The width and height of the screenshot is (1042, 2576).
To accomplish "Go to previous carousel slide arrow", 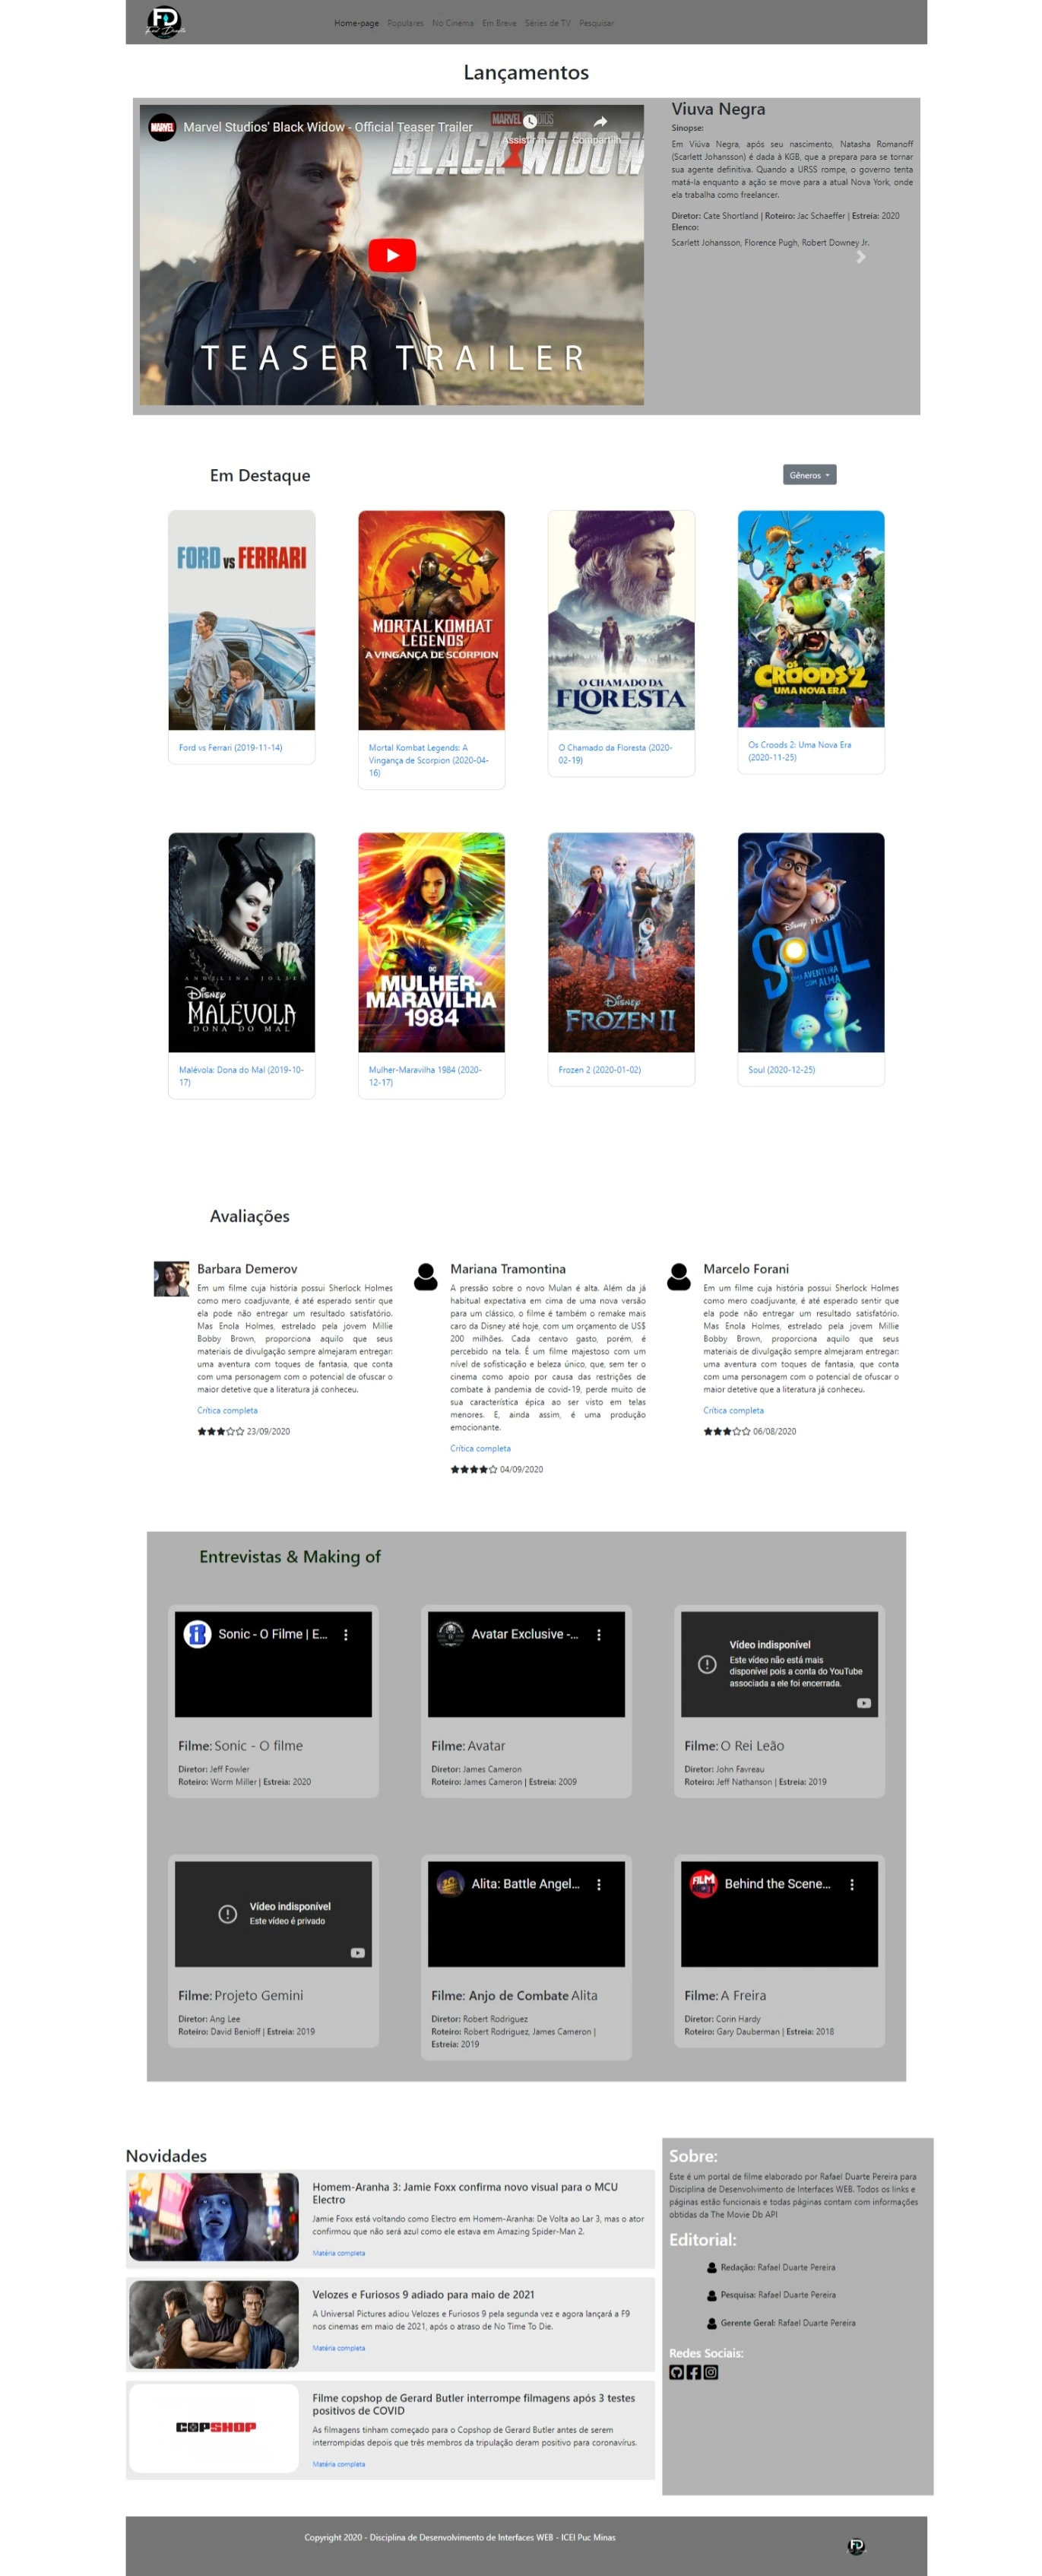I will [x=192, y=257].
